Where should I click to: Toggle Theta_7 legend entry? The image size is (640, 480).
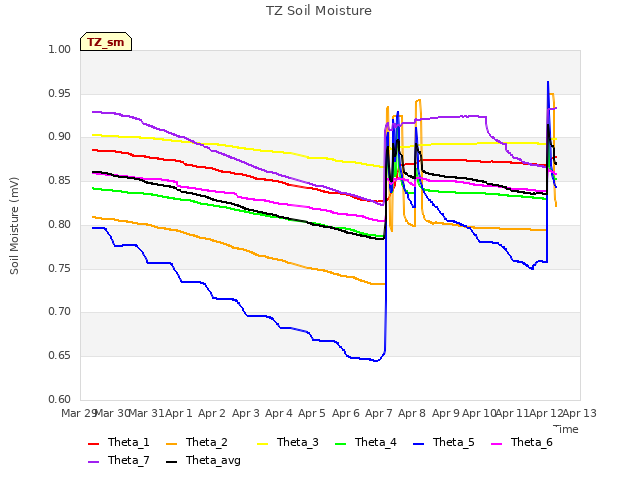tap(119, 460)
